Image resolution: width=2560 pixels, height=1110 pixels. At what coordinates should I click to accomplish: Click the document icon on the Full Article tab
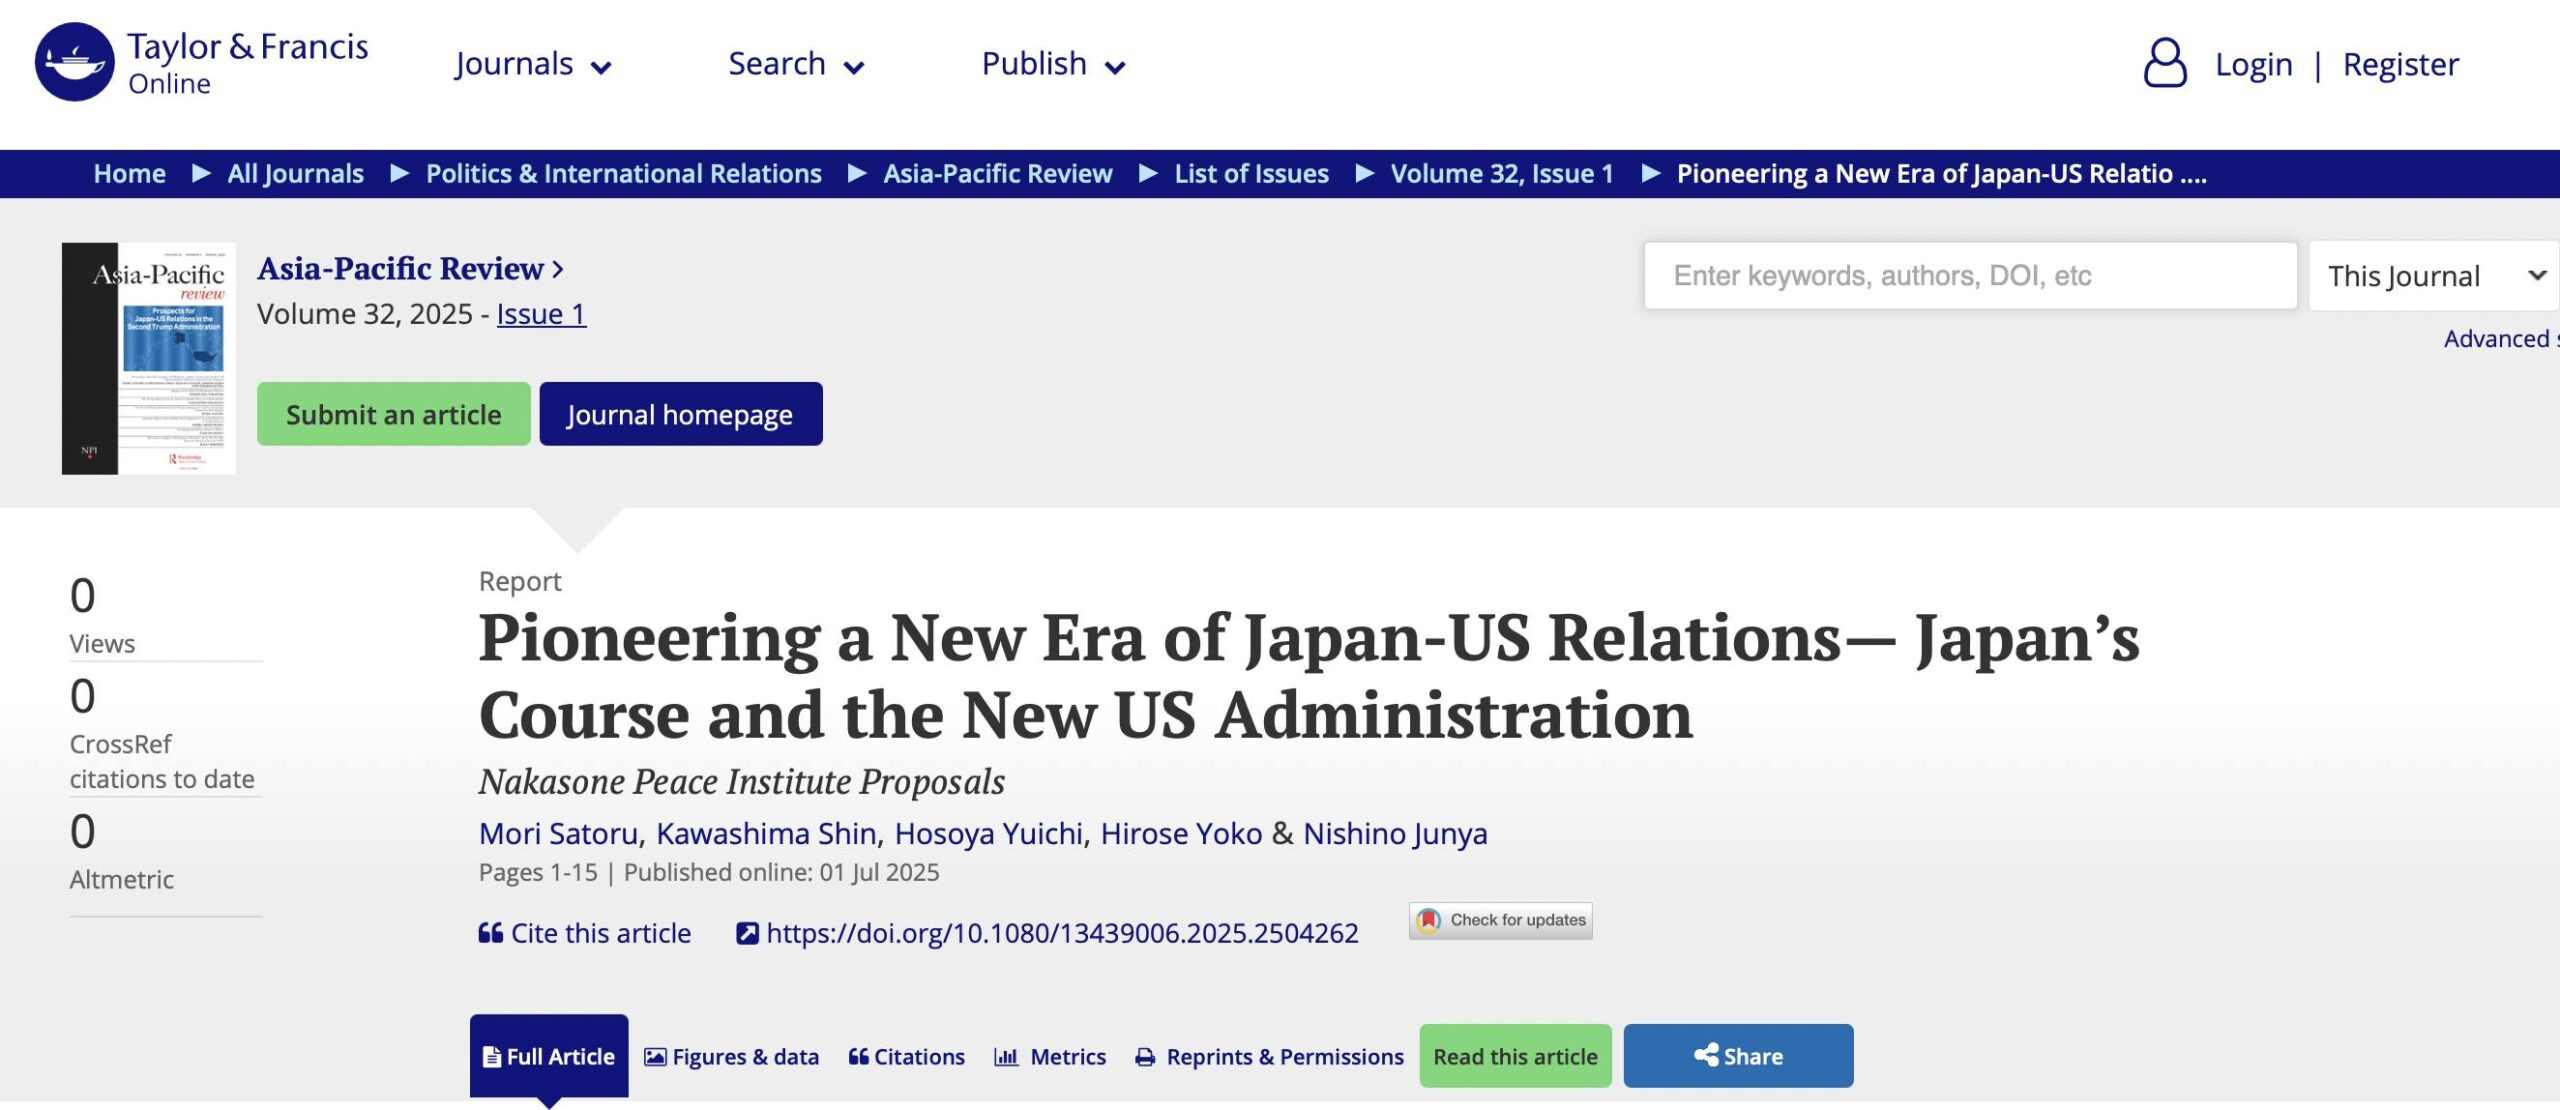point(491,1057)
